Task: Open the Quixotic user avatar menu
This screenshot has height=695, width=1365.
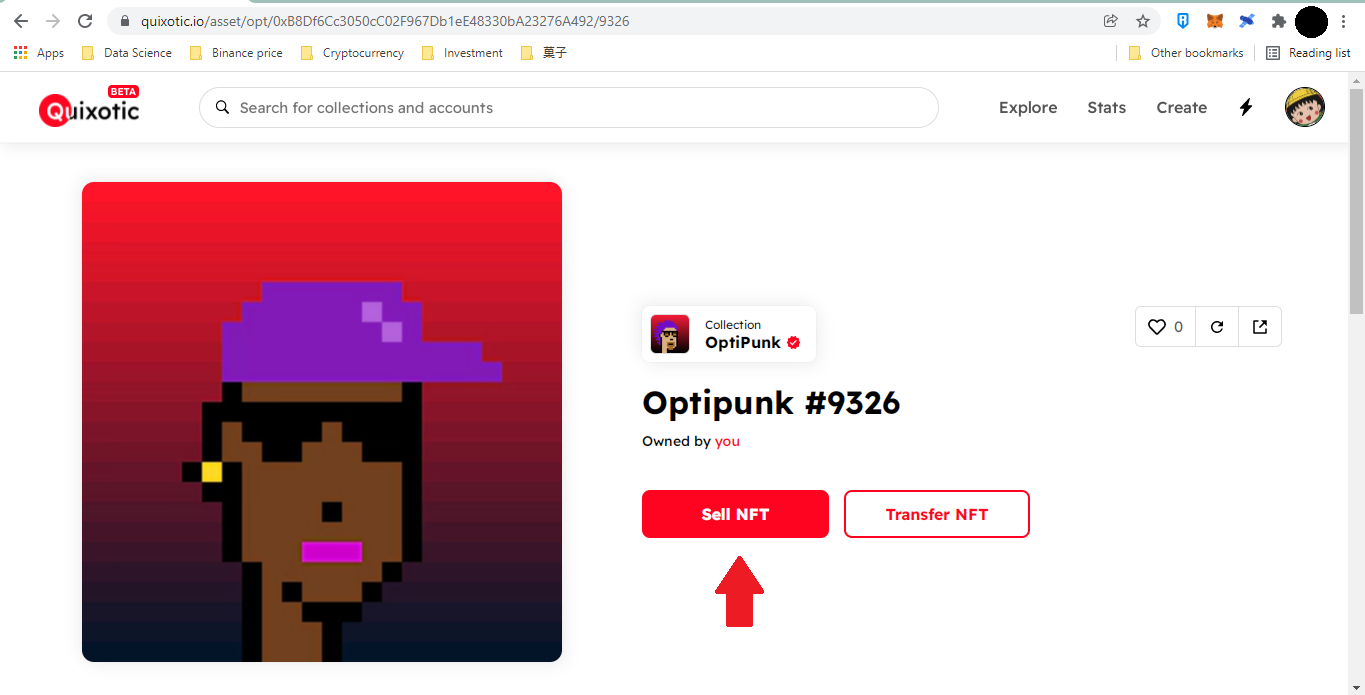Action: coord(1305,107)
